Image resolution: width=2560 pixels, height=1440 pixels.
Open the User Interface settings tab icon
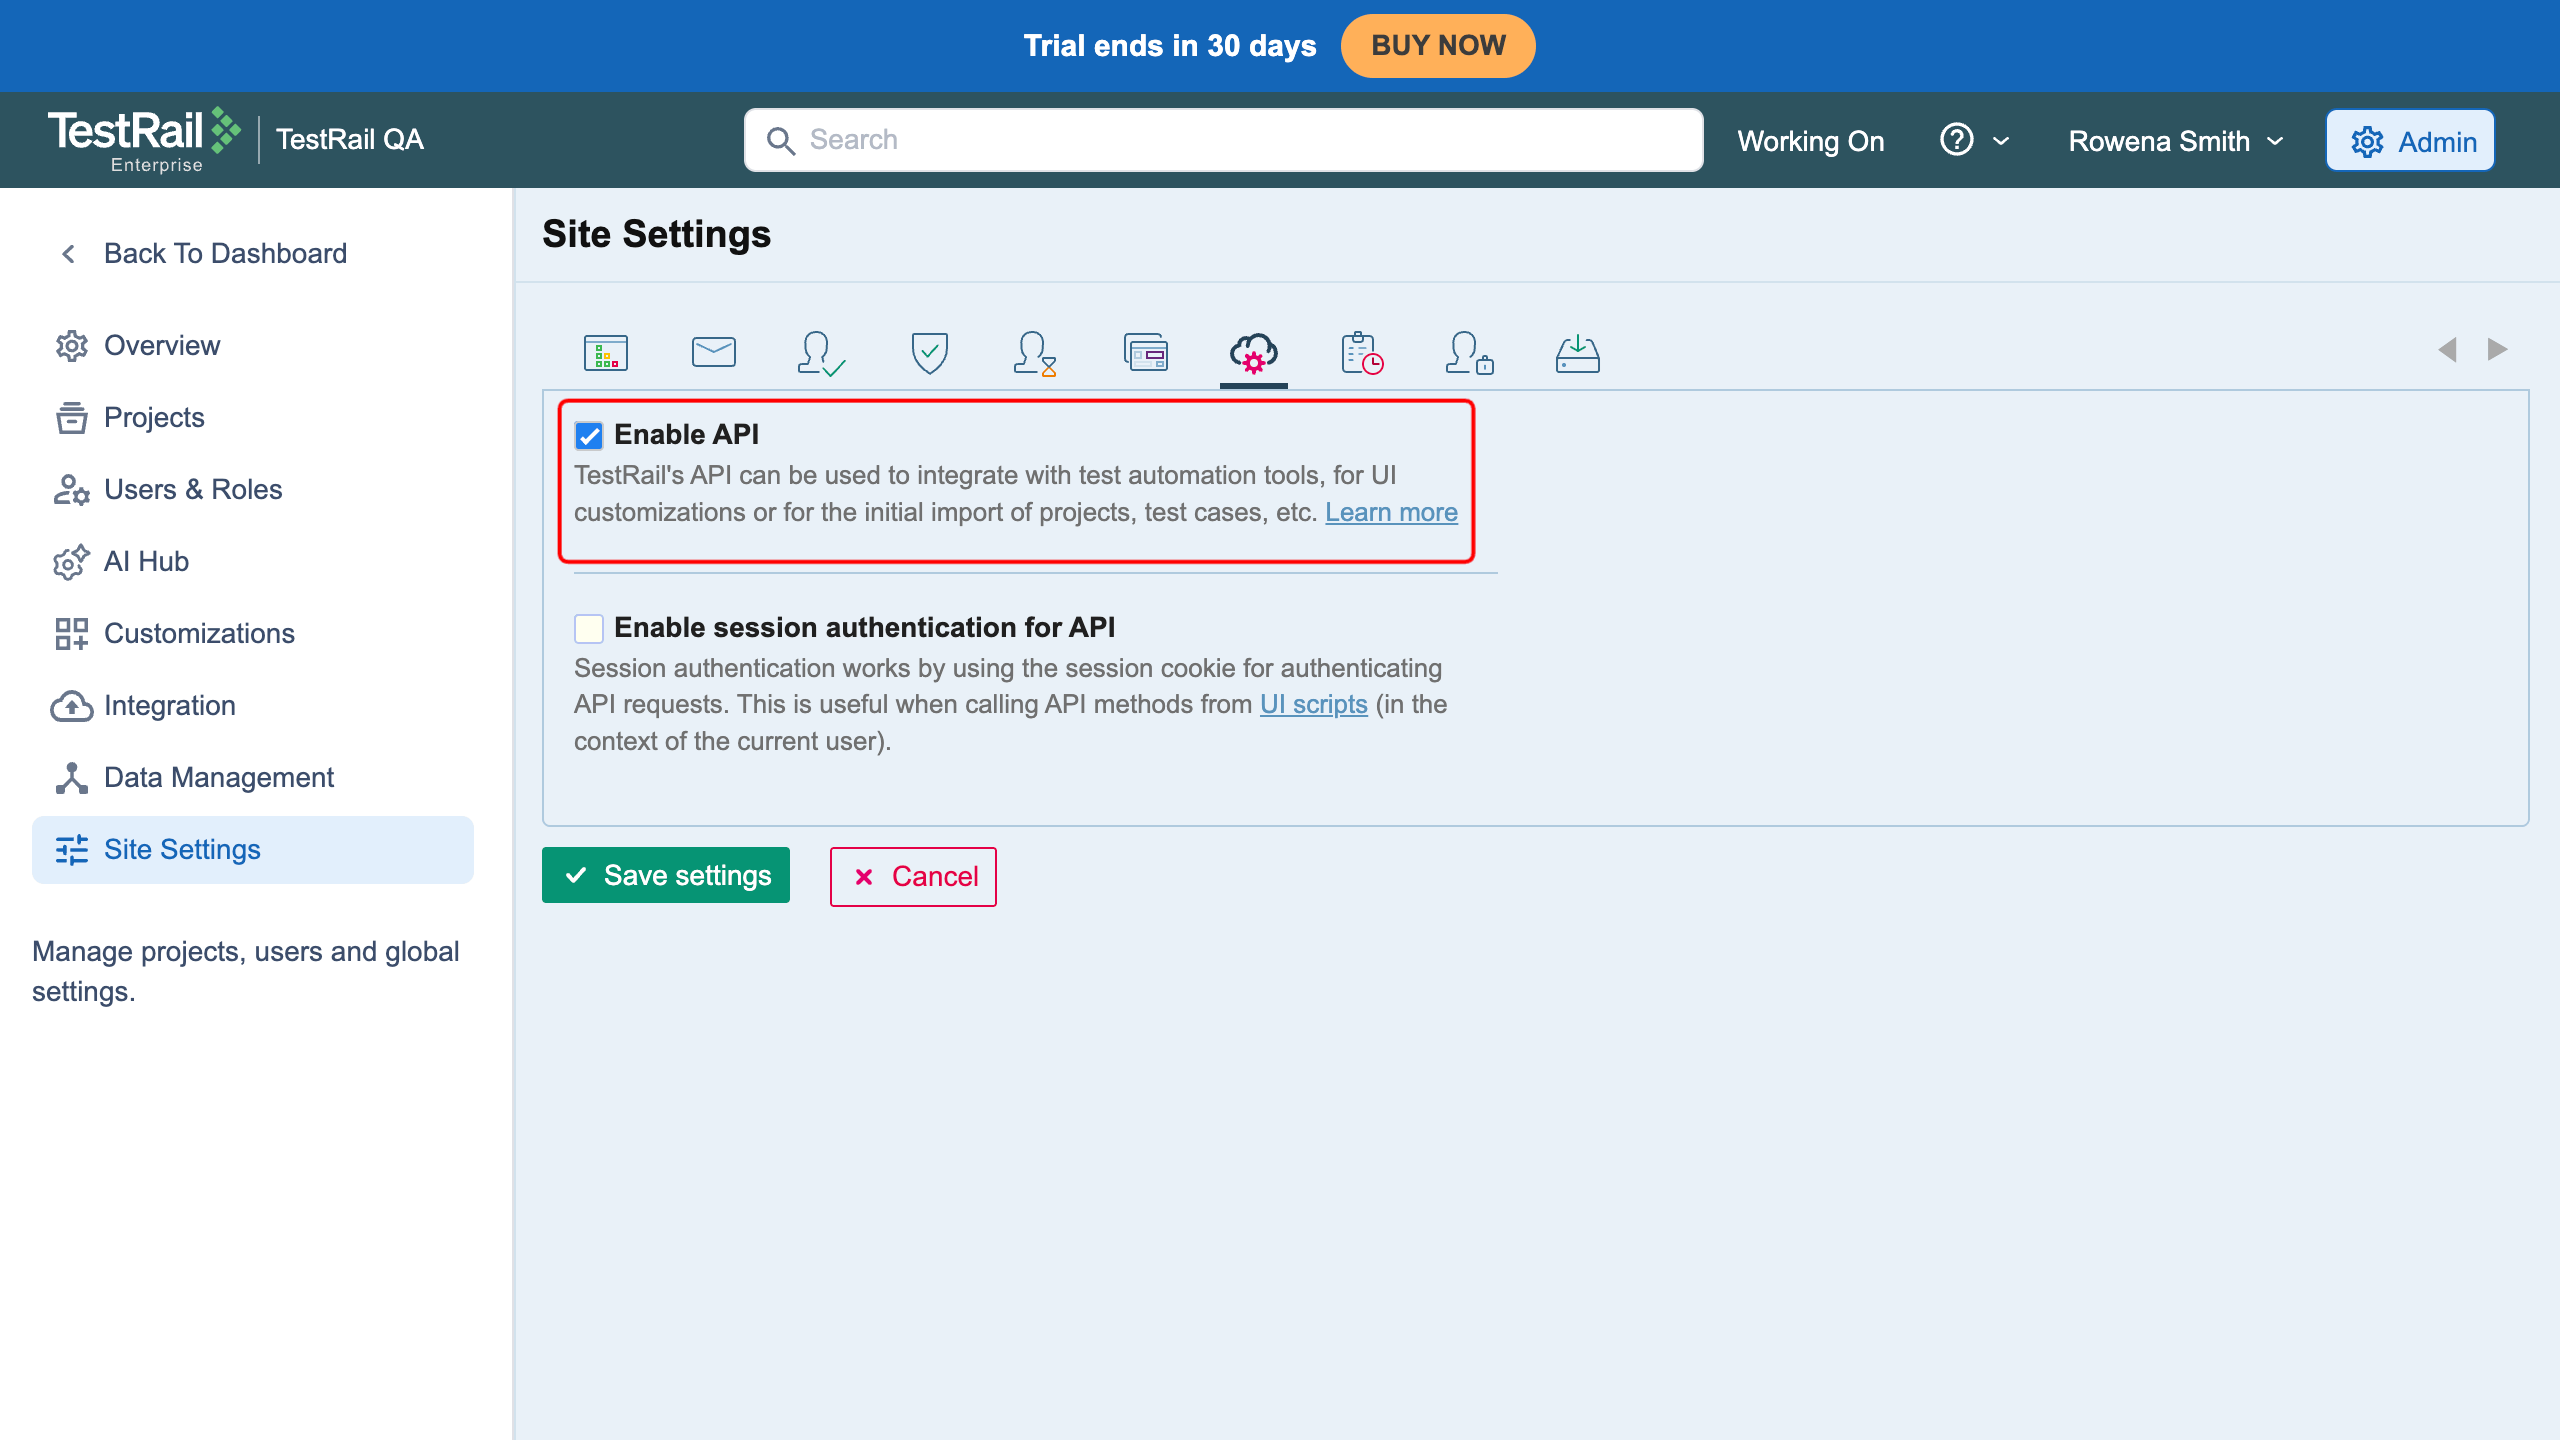tap(1146, 353)
